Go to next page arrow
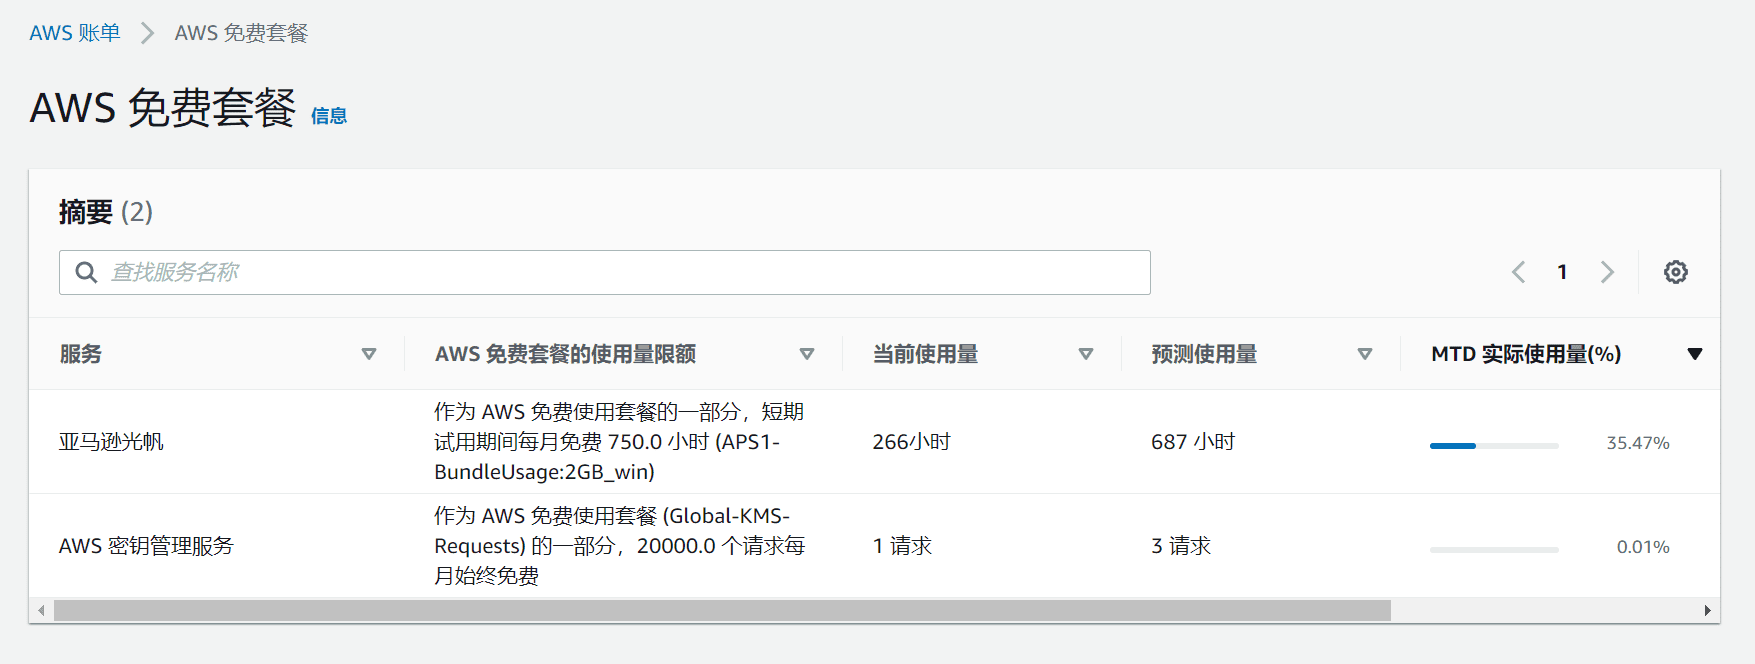The height and width of the screenshot is (664, 1755). point(1607,272)
